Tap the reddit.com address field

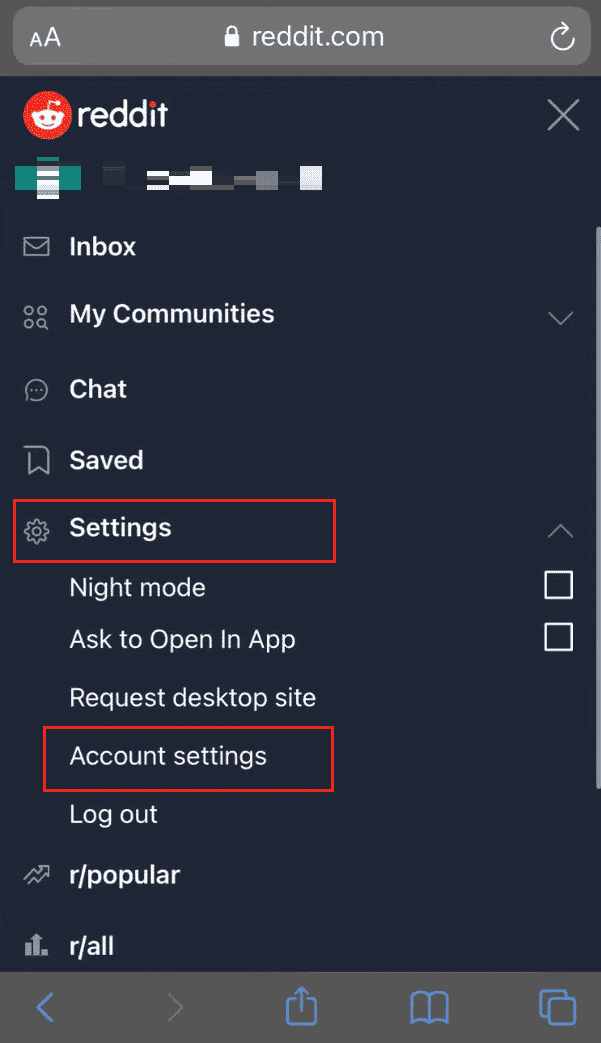point(301,36)
